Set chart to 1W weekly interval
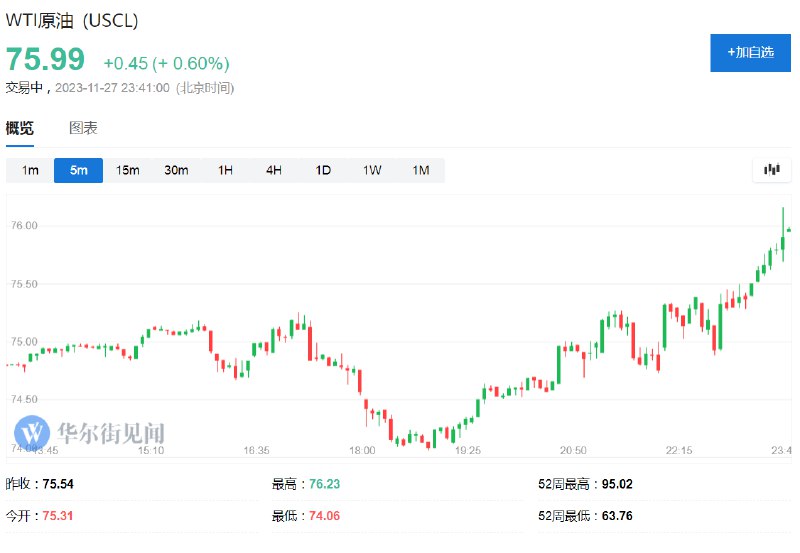800x553 pixels. point(372,170)
